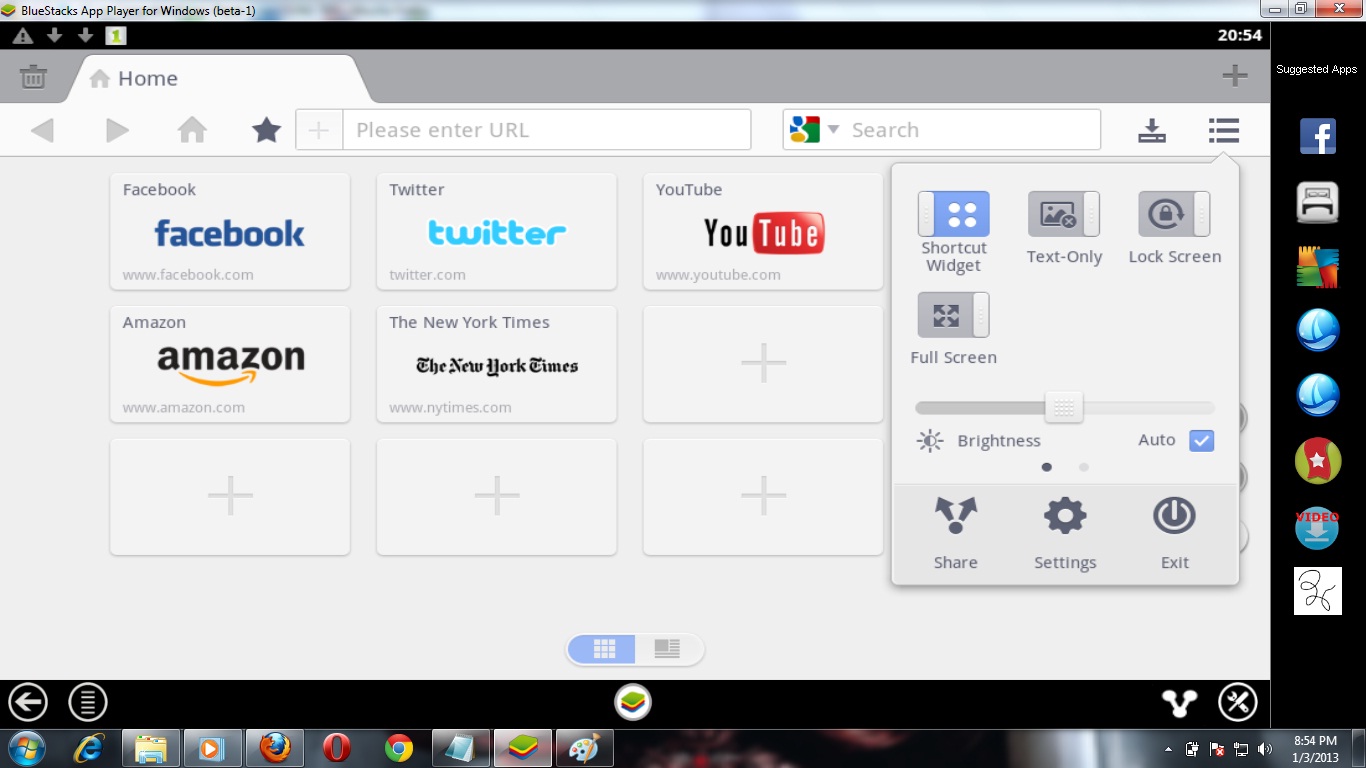Click the Search input box
The width and height of the screenshot is (1366, 768).
pos(972,130)
